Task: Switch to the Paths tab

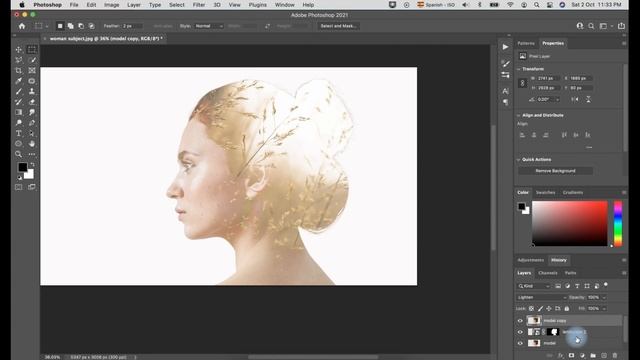Action: pos(571,273)
